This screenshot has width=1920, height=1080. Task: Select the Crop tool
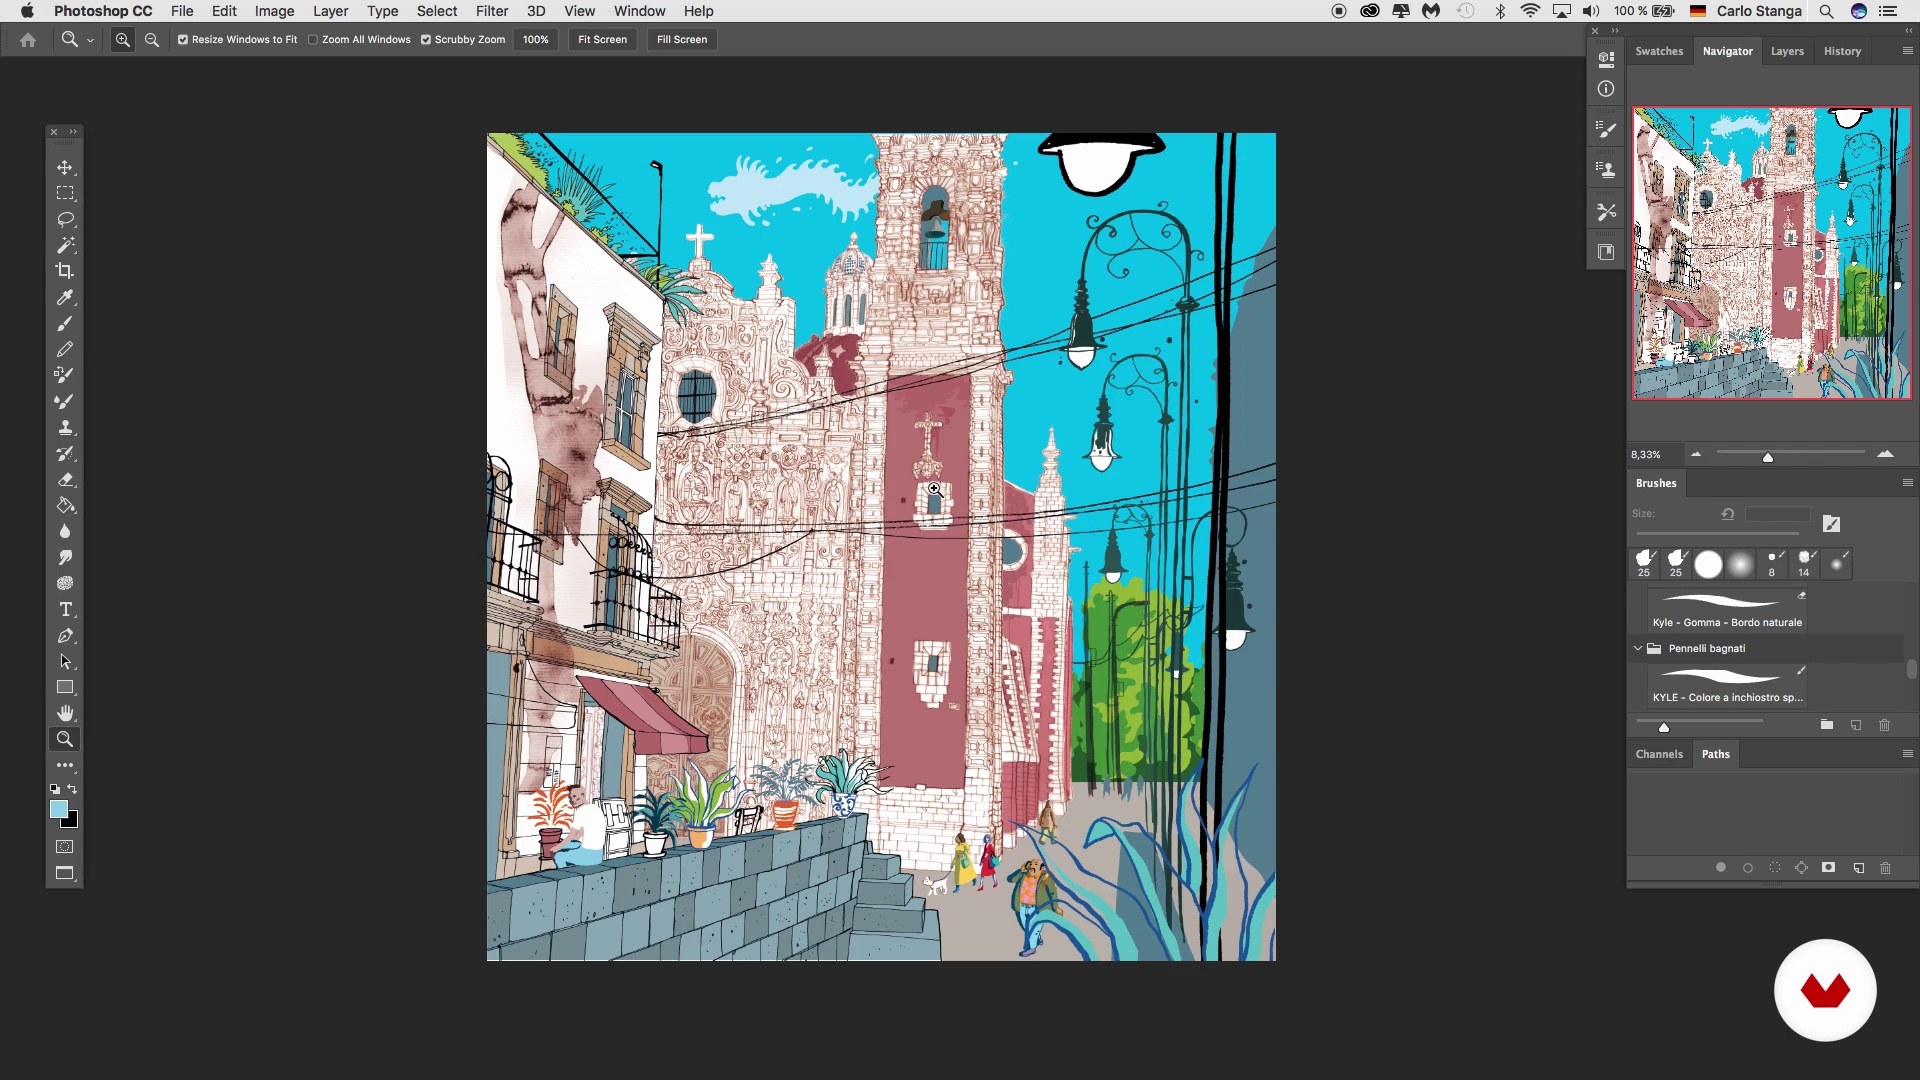65,271
